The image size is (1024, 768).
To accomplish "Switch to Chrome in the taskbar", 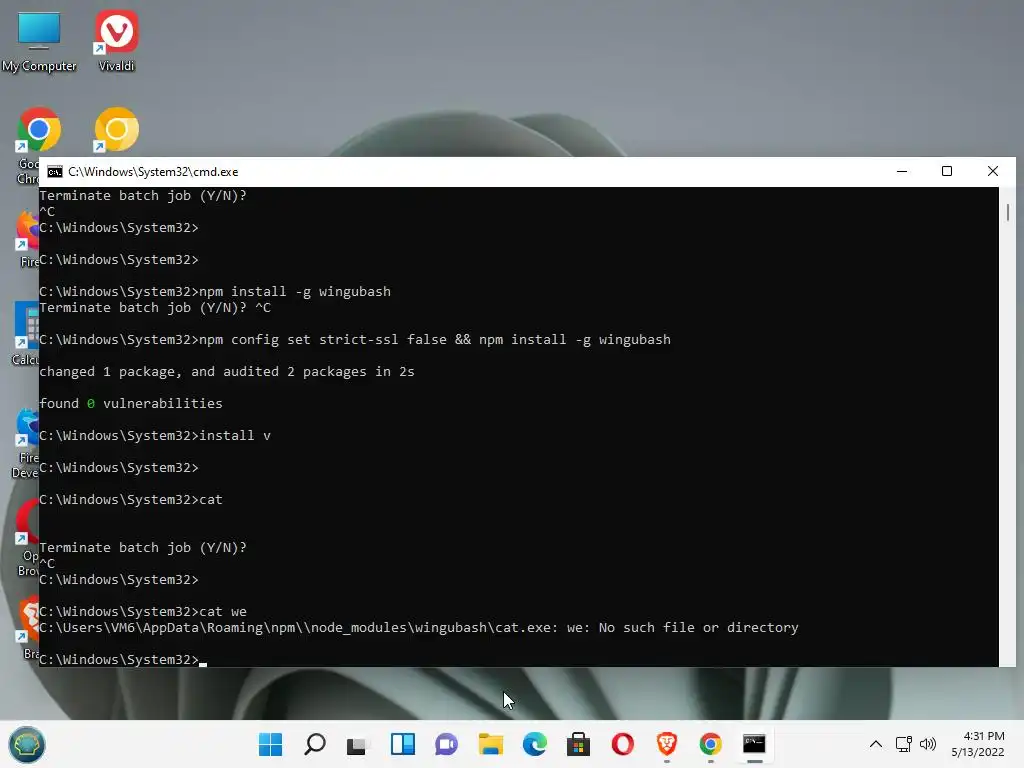I will 711,744.
